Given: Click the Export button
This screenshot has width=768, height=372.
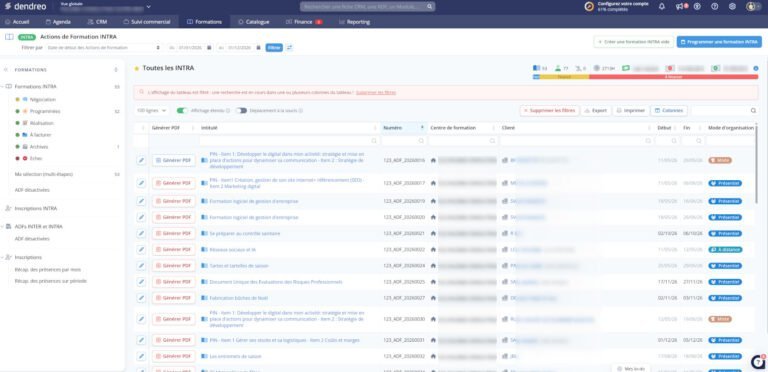Looking at the screenshot, I should click(x=596, y=111).
